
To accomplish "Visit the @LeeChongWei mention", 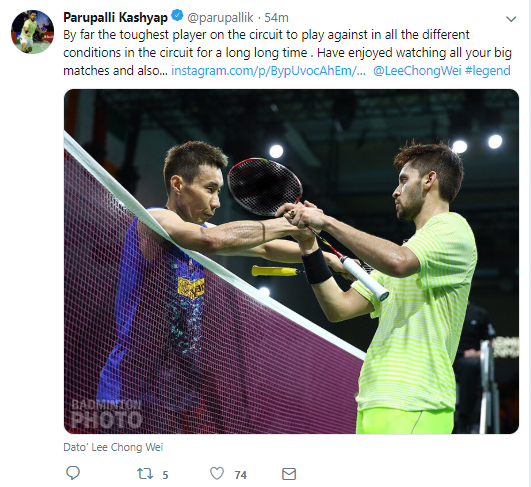I will (417, 70).
